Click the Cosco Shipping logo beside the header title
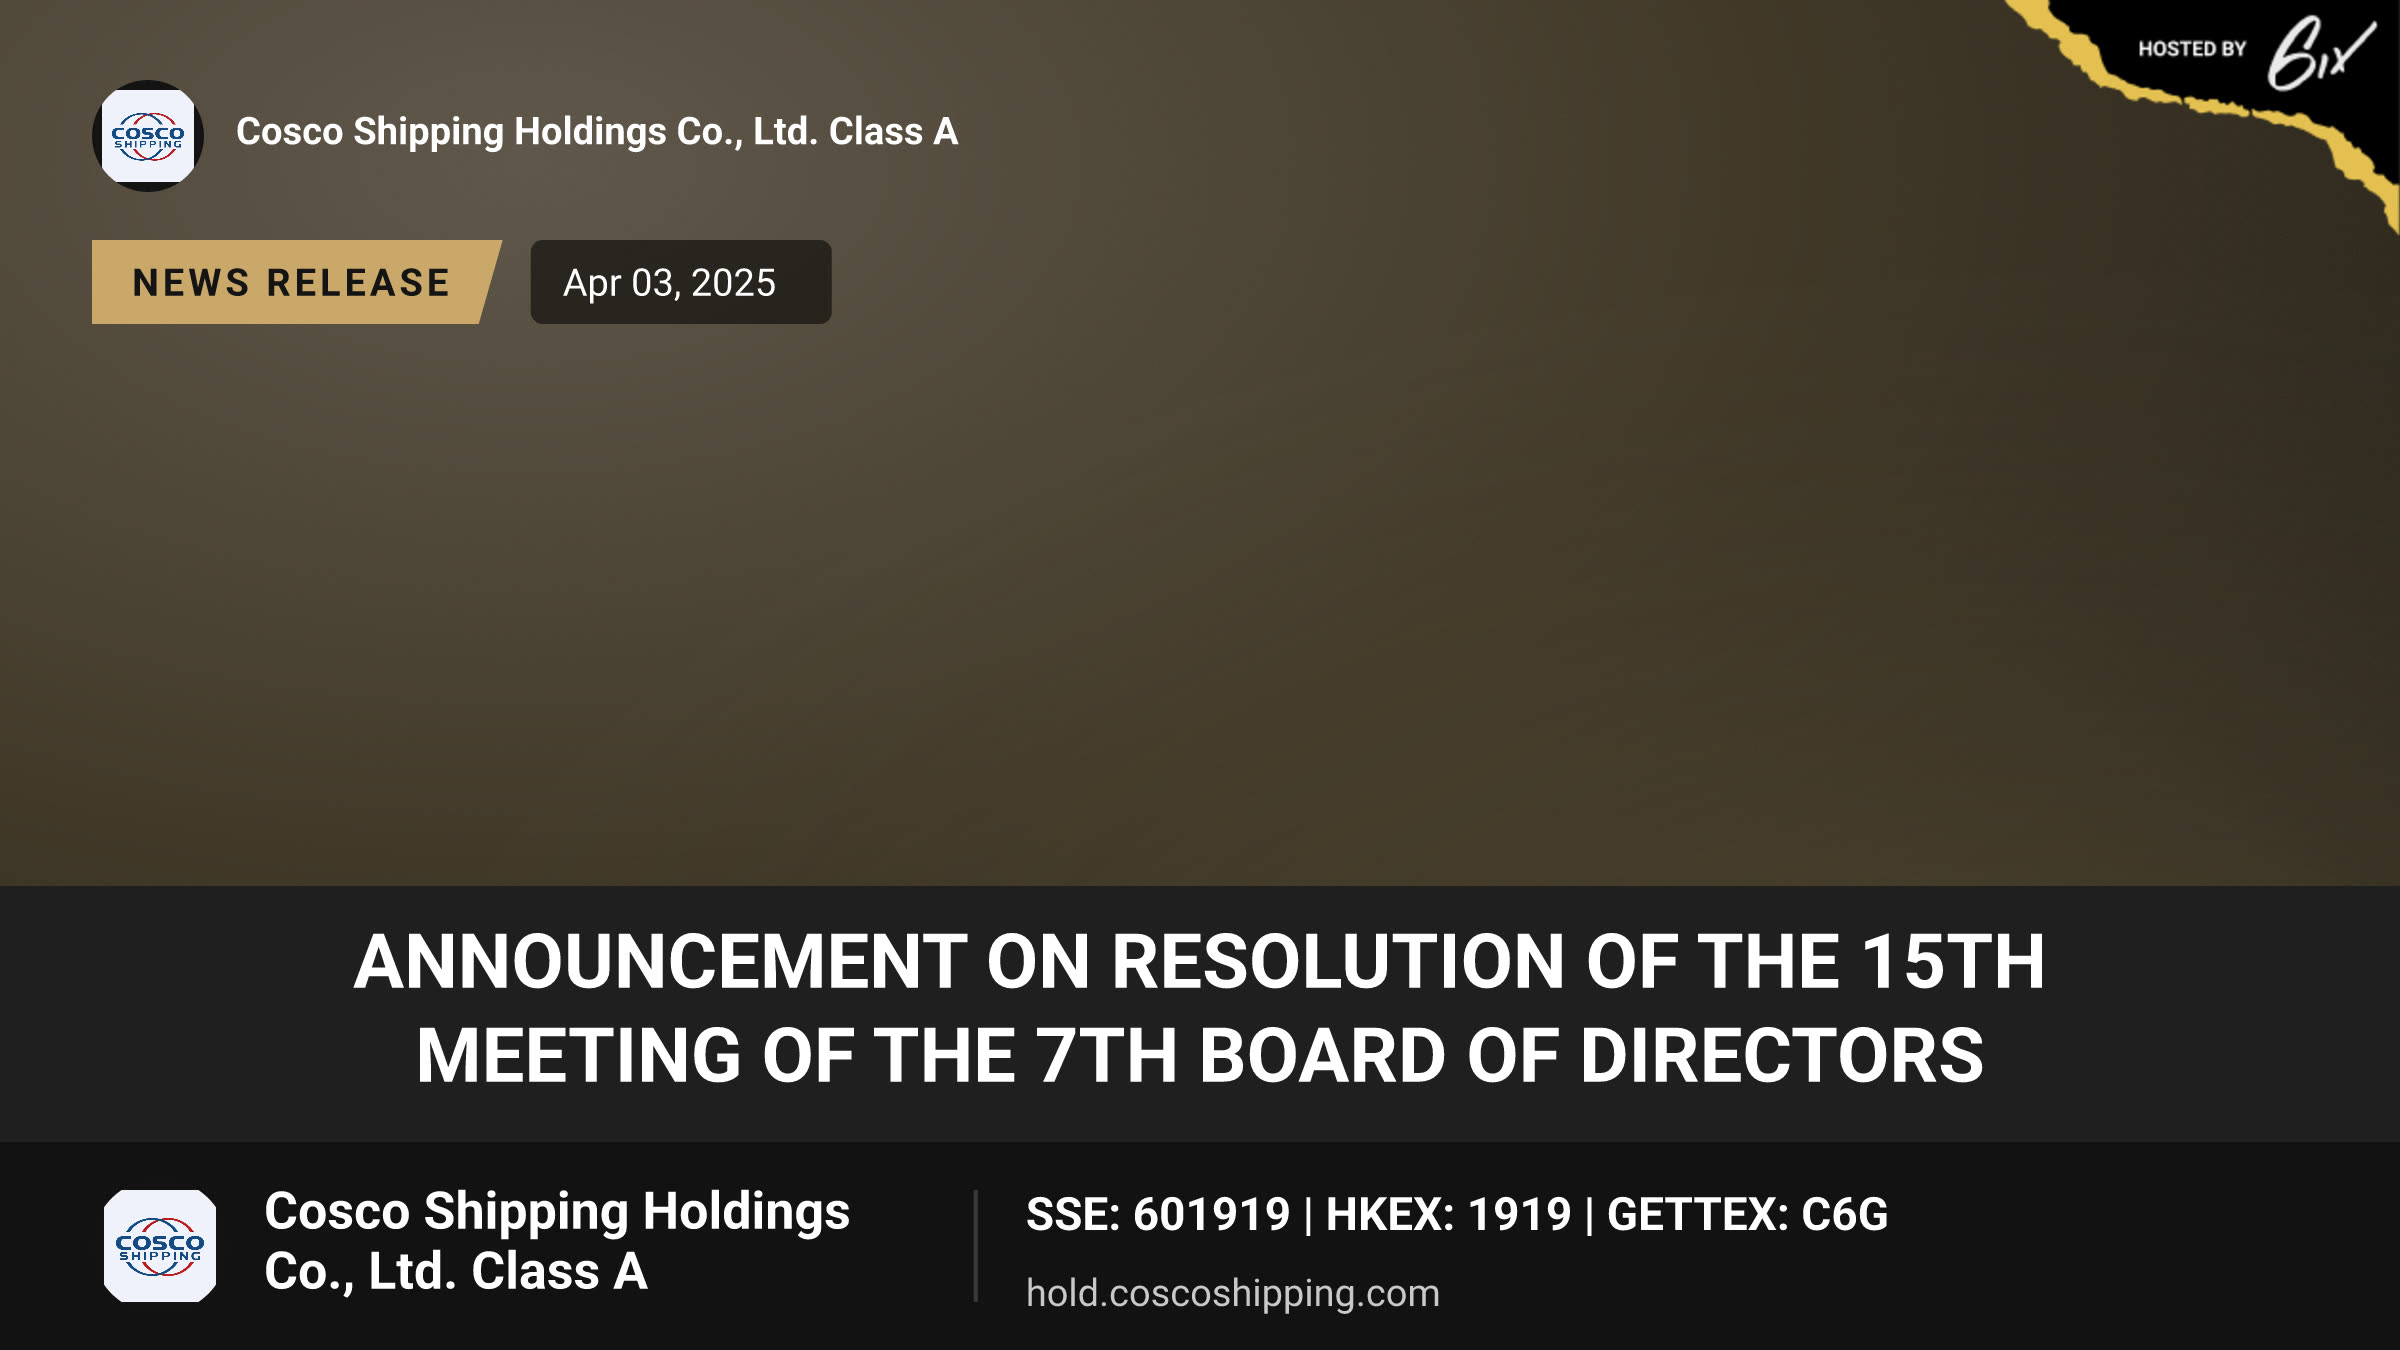The image size is (2400, 1350). (x=148, y=136)
